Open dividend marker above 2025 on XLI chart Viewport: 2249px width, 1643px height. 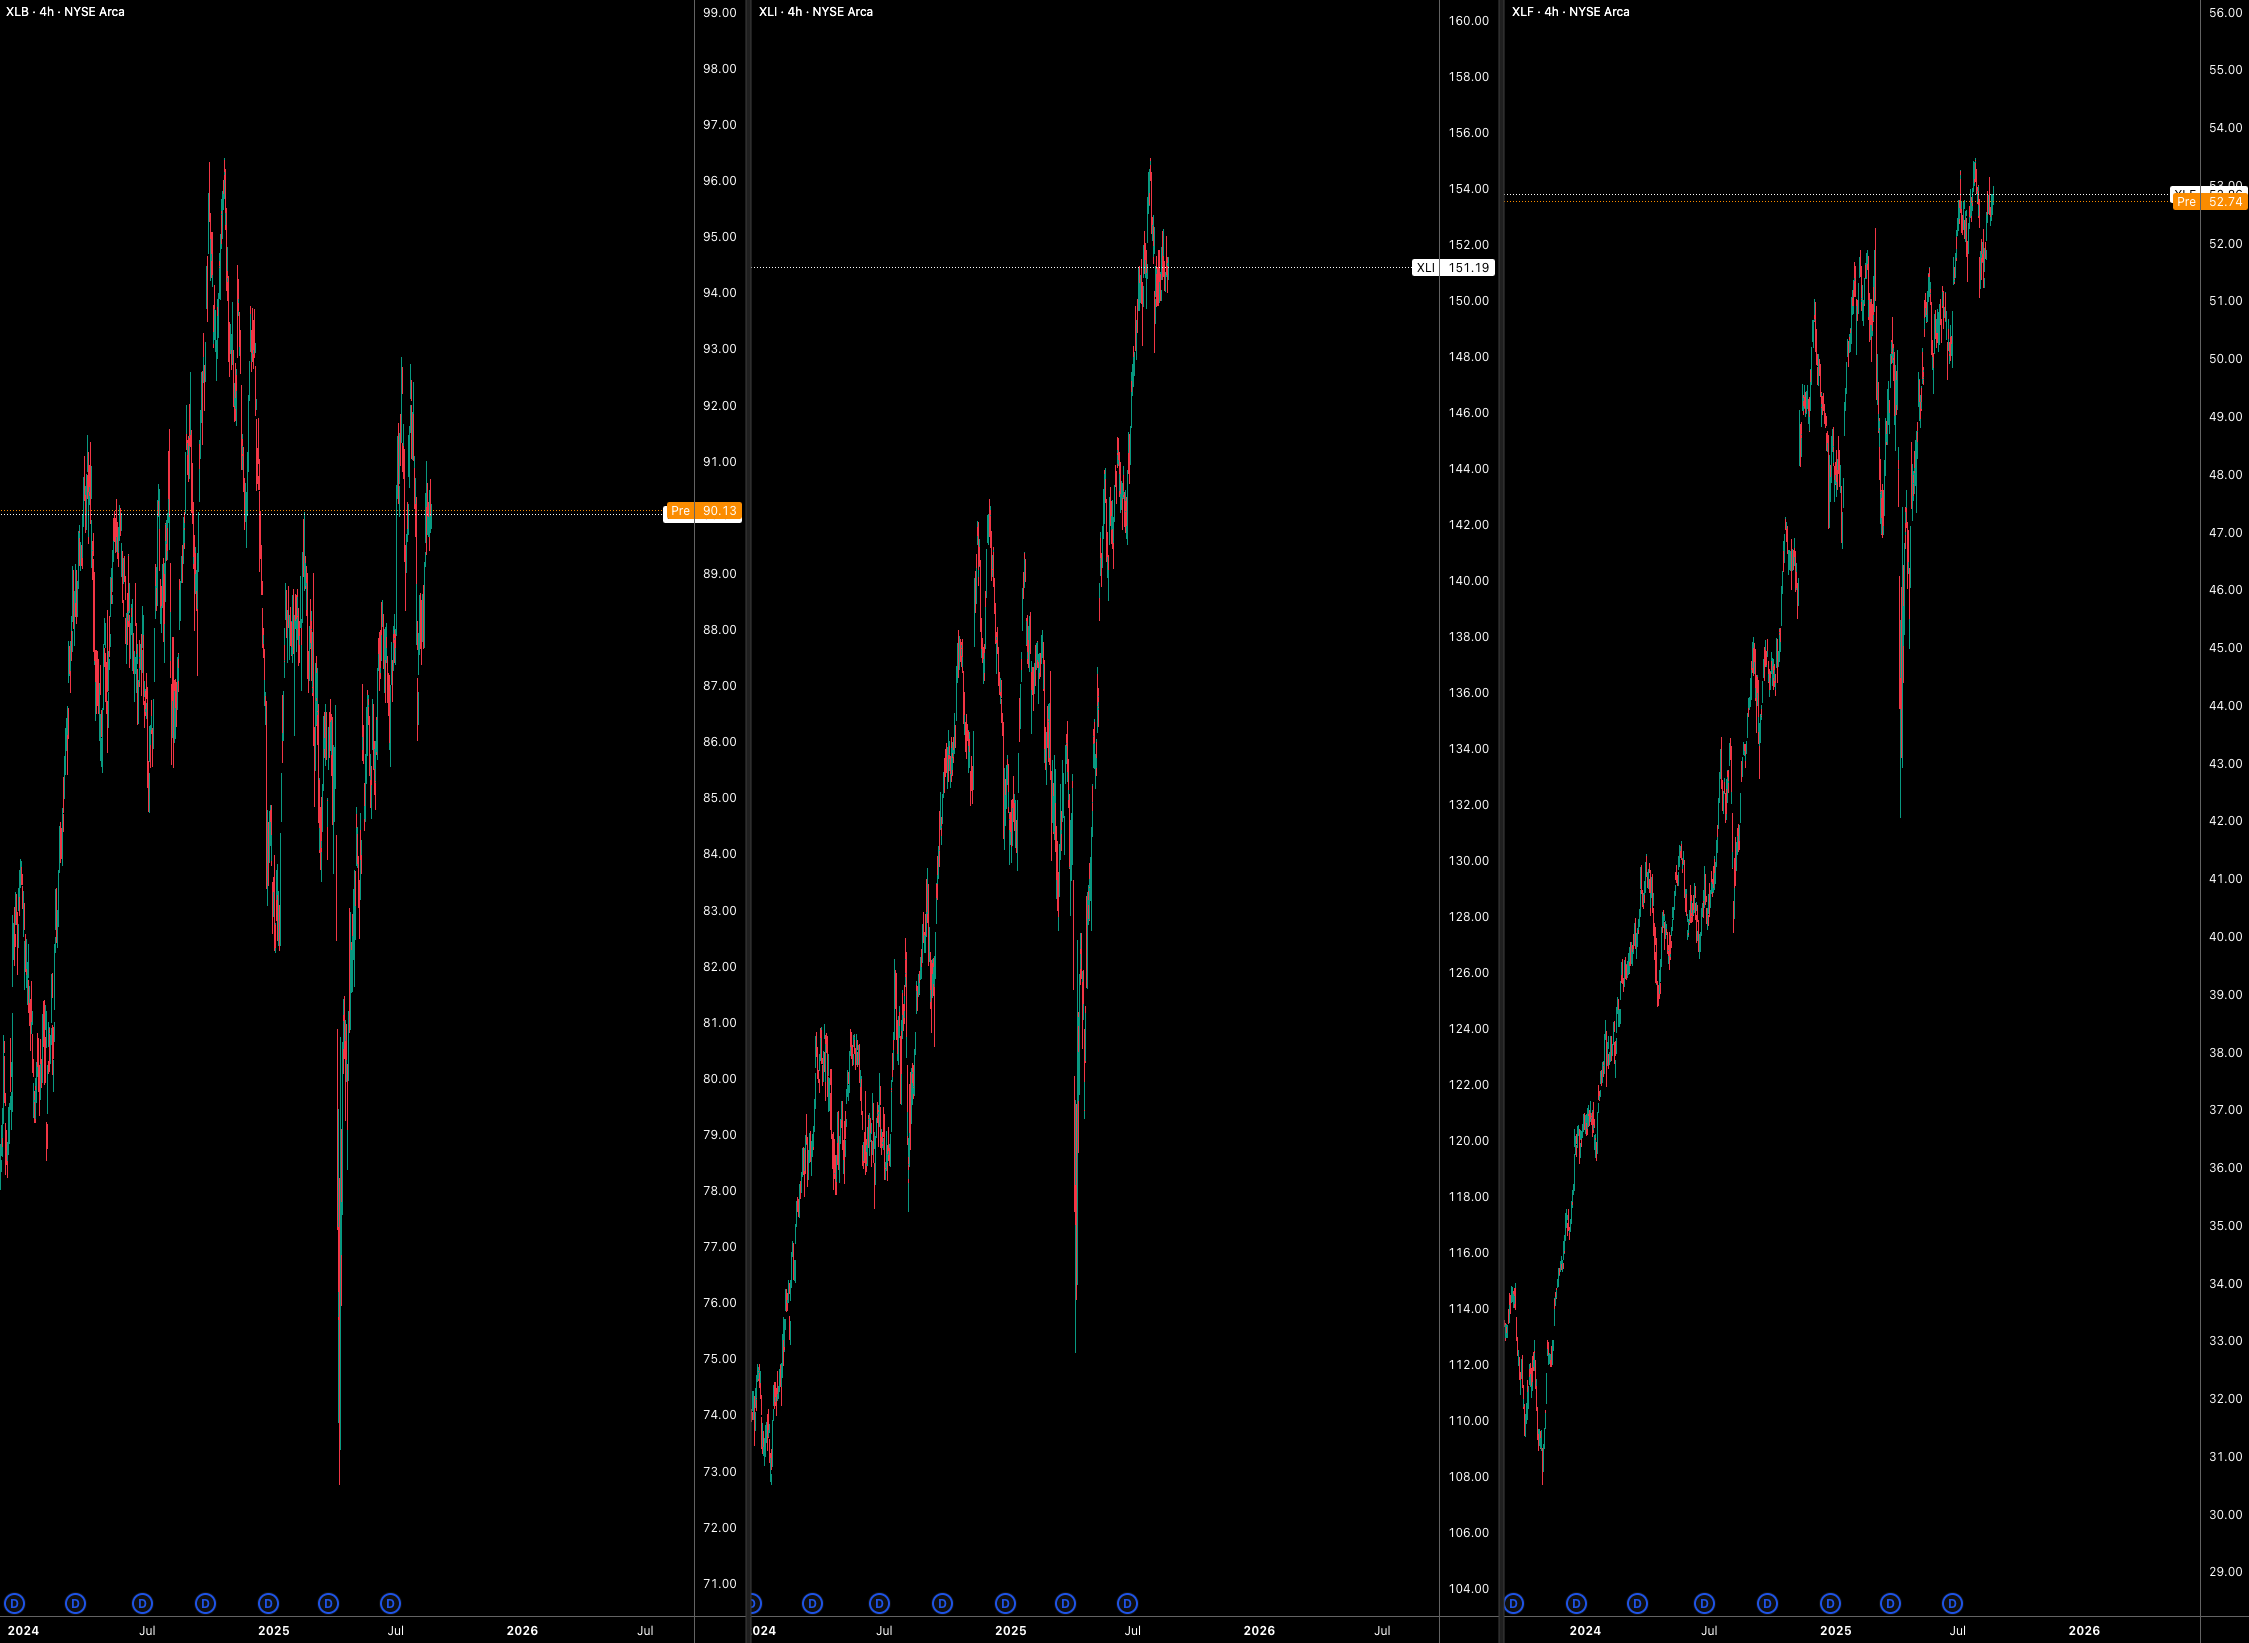pos(1006,1603)
